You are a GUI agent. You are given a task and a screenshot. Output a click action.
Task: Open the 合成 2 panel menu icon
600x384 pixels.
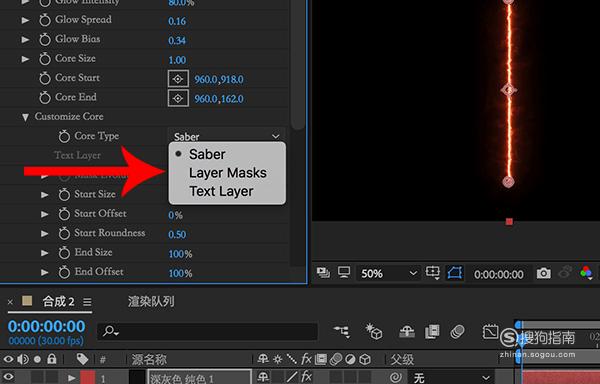click(87, 302)
